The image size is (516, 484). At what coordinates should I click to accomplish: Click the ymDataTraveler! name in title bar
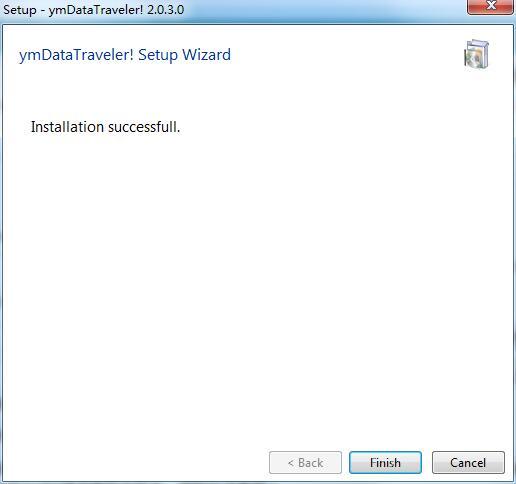point(96,10)
